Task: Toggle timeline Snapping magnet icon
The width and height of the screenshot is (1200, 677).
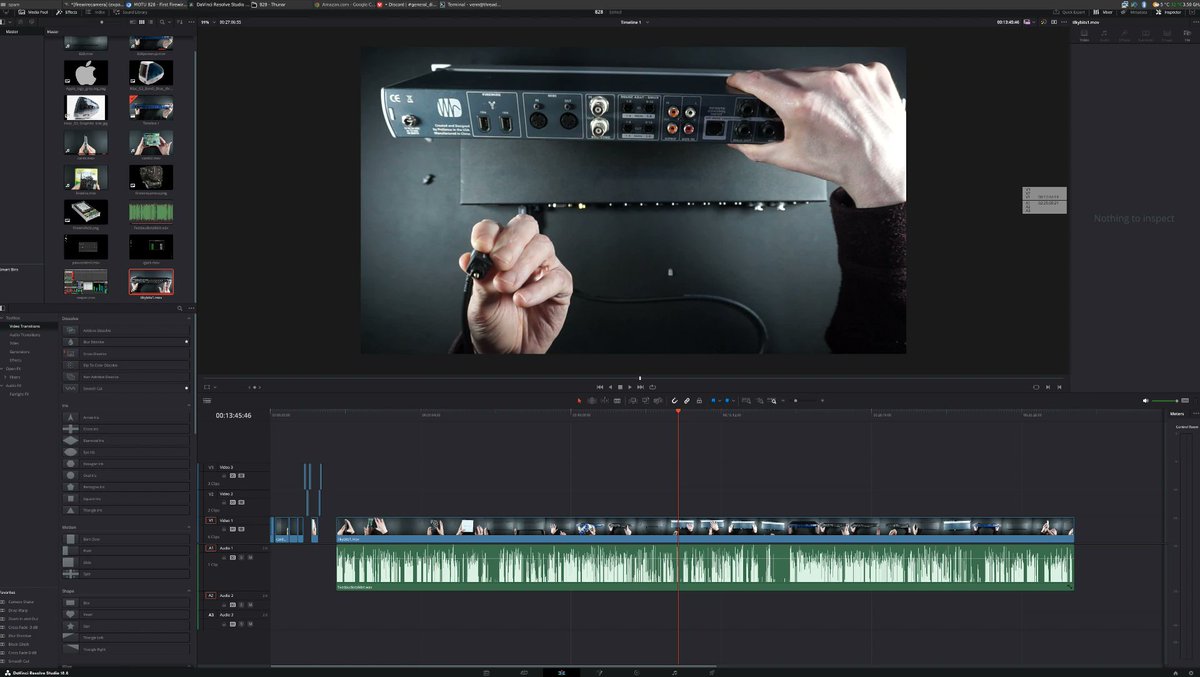Action: click(675, 400)
